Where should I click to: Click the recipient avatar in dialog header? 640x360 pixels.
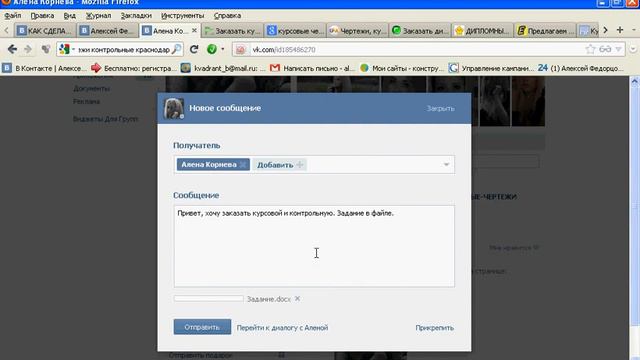point(173,108)
